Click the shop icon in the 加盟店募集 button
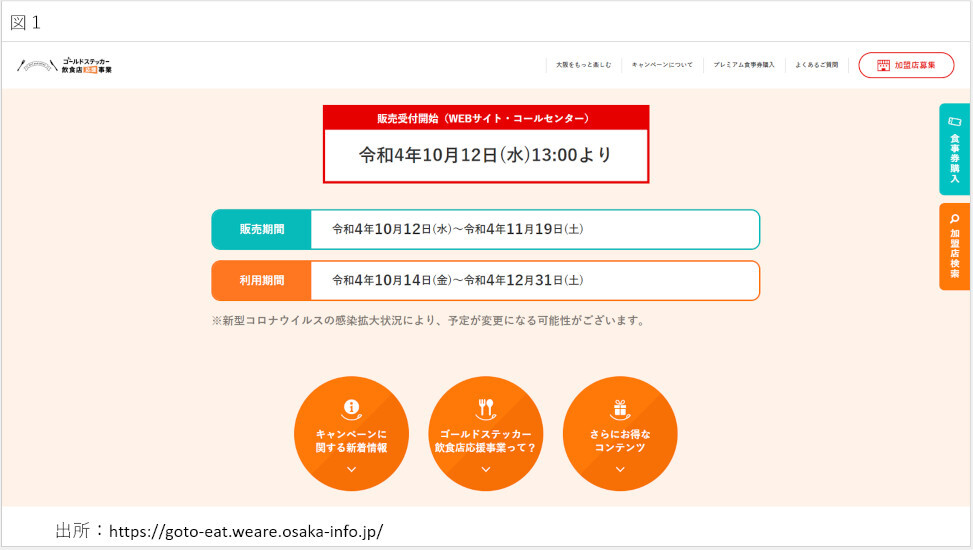 click(x=883, y=65)
